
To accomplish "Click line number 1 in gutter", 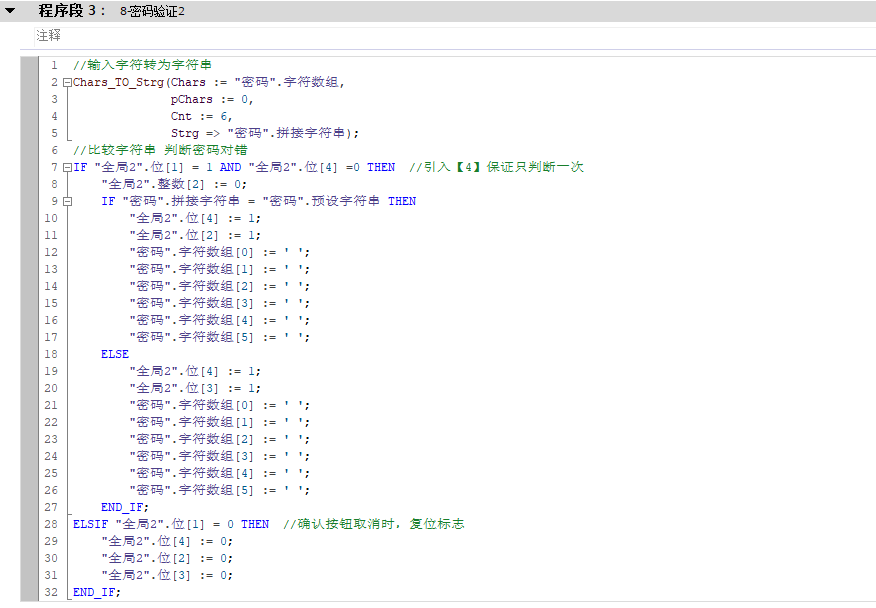I will coord(54,65).
